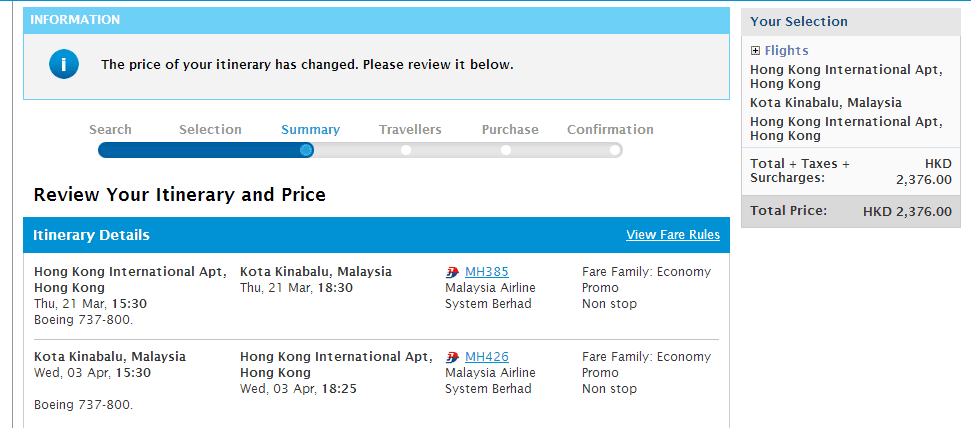Select the Summary step label
The width and height of the screenshot is (971, 428).
310,130
